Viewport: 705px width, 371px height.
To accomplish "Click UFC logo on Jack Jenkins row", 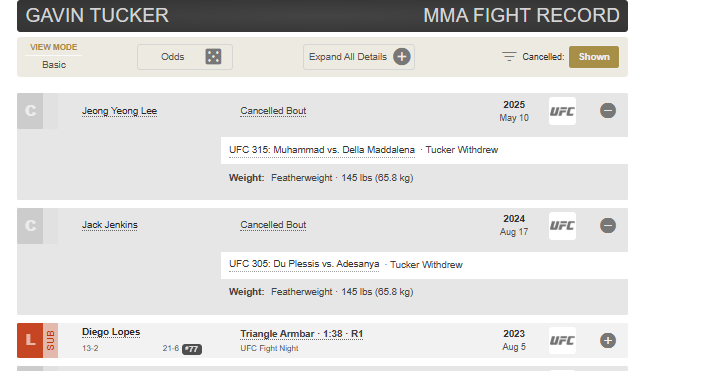I will [562, 226].
